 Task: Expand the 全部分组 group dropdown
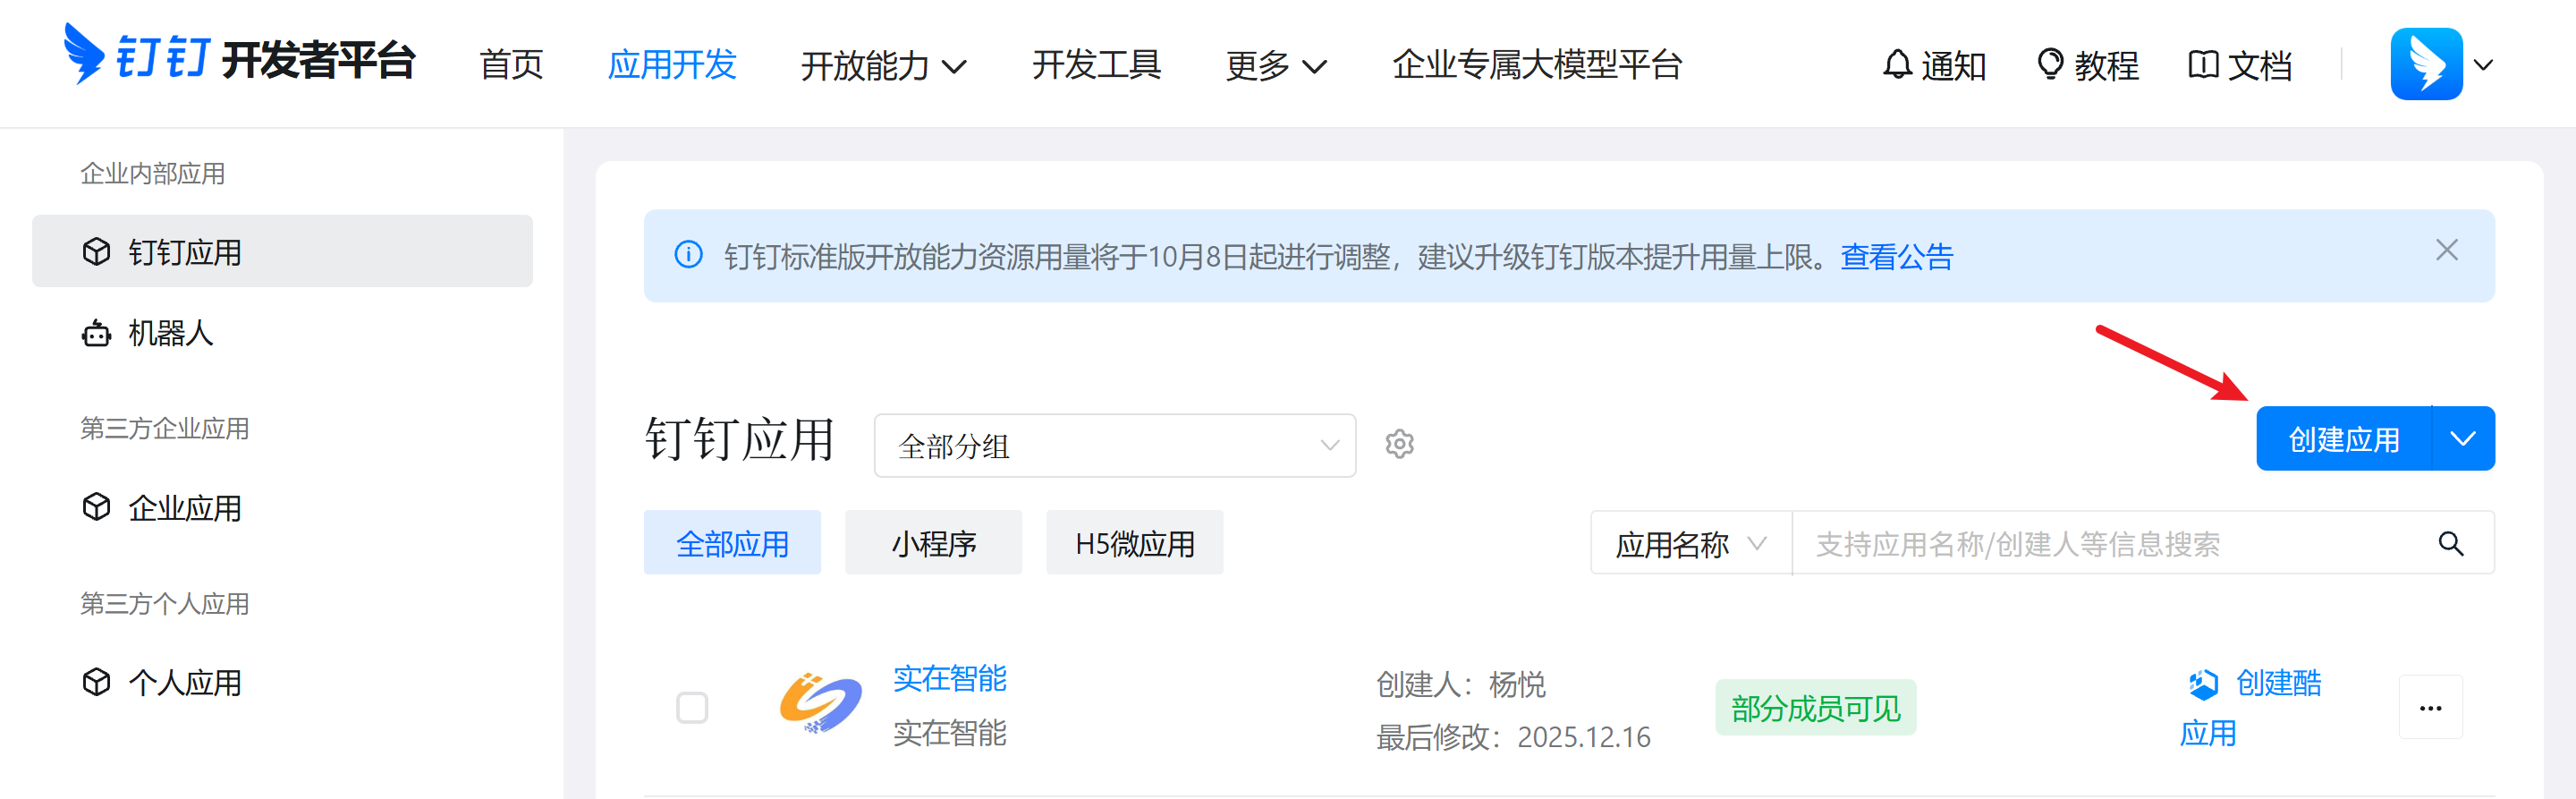coord(1114,445)
